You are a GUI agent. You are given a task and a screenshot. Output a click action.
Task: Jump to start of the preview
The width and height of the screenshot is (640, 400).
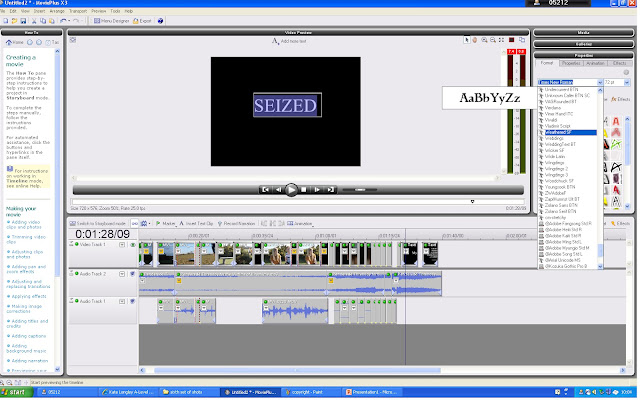pos(265,190)
